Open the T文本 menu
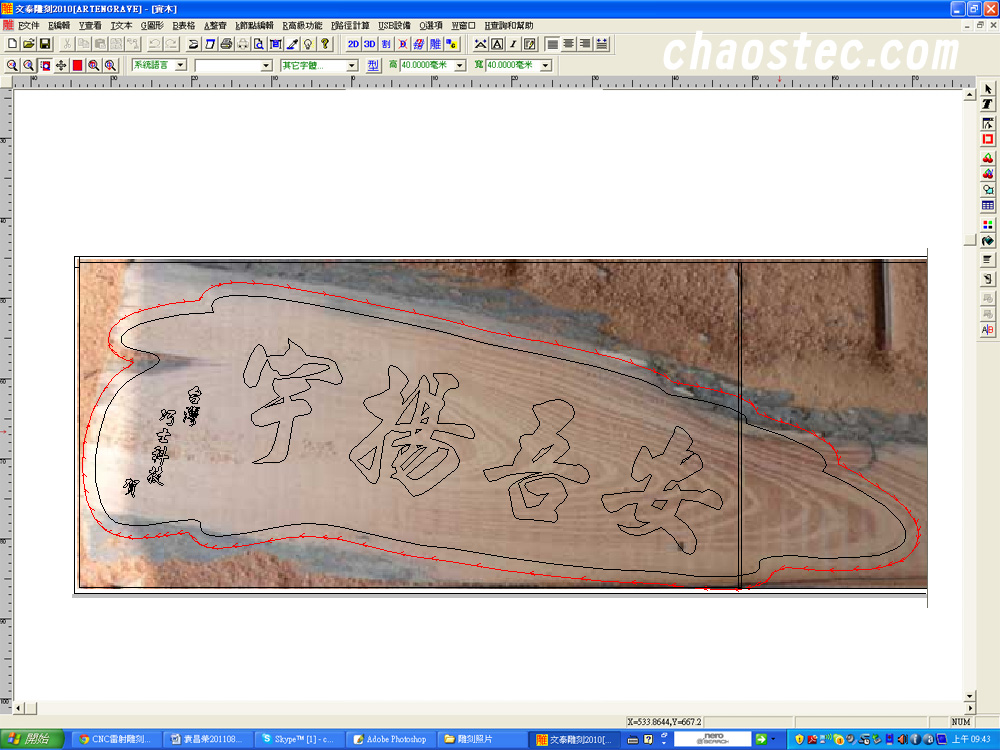This screenshot has height=750, width=1000. pyautogui.click(x=121, y=26)
